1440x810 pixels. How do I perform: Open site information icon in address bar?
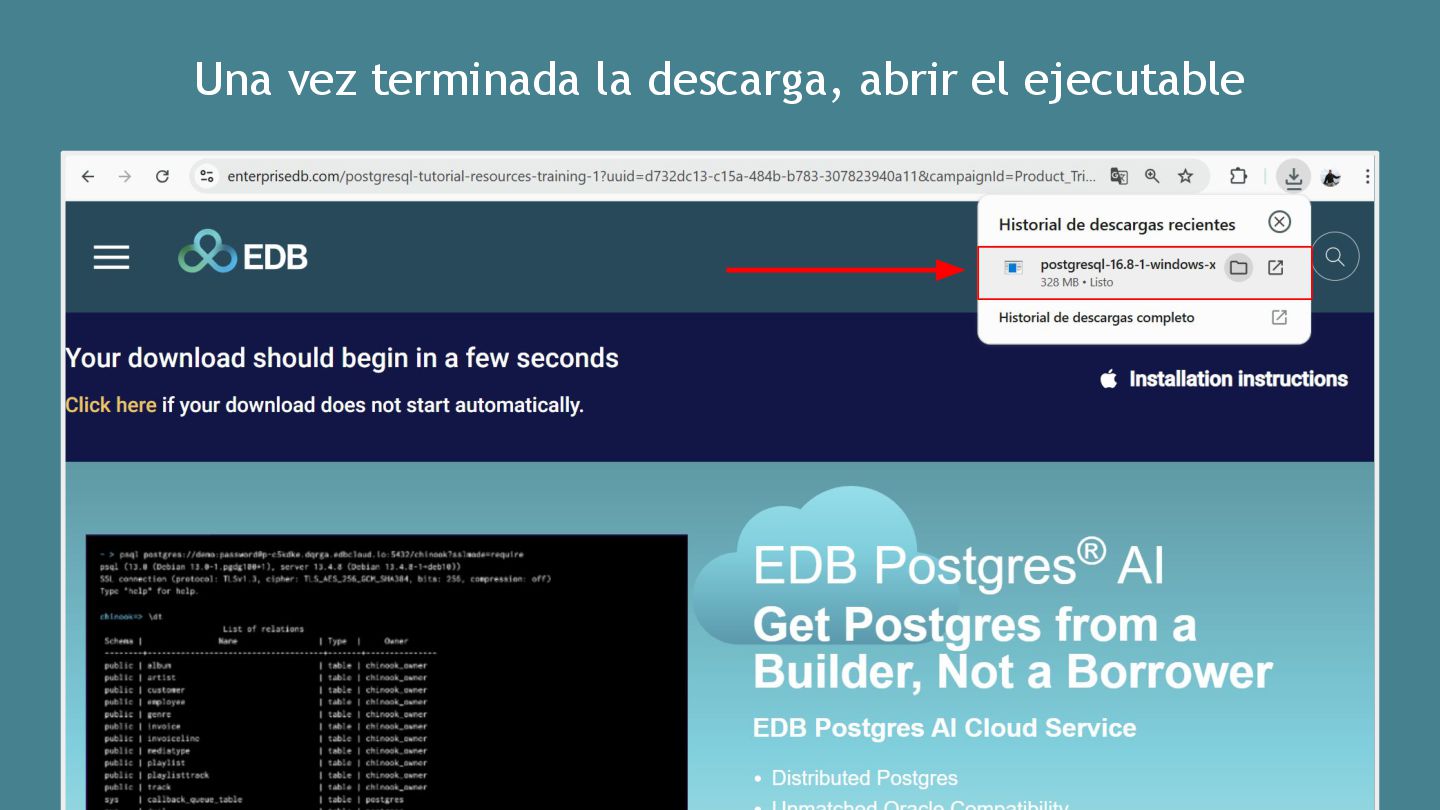[206, 176]
